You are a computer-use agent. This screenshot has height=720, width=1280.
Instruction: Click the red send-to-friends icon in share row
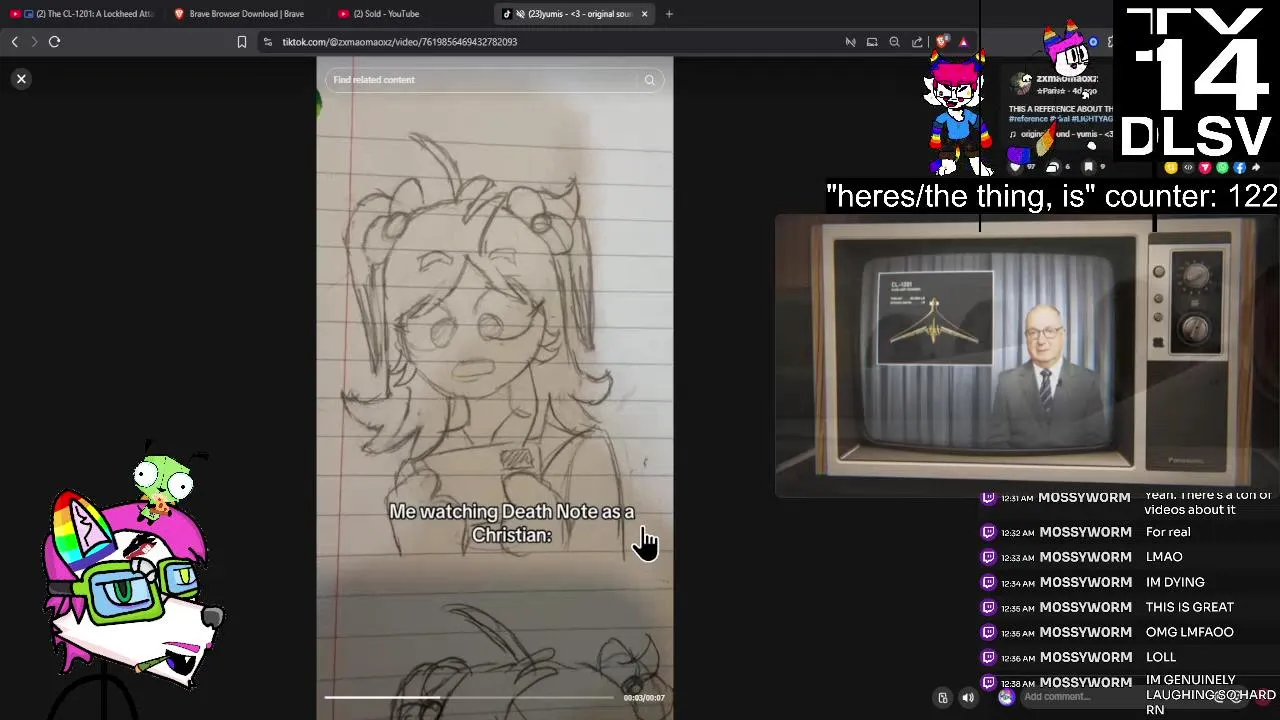tap(1205, 168)
